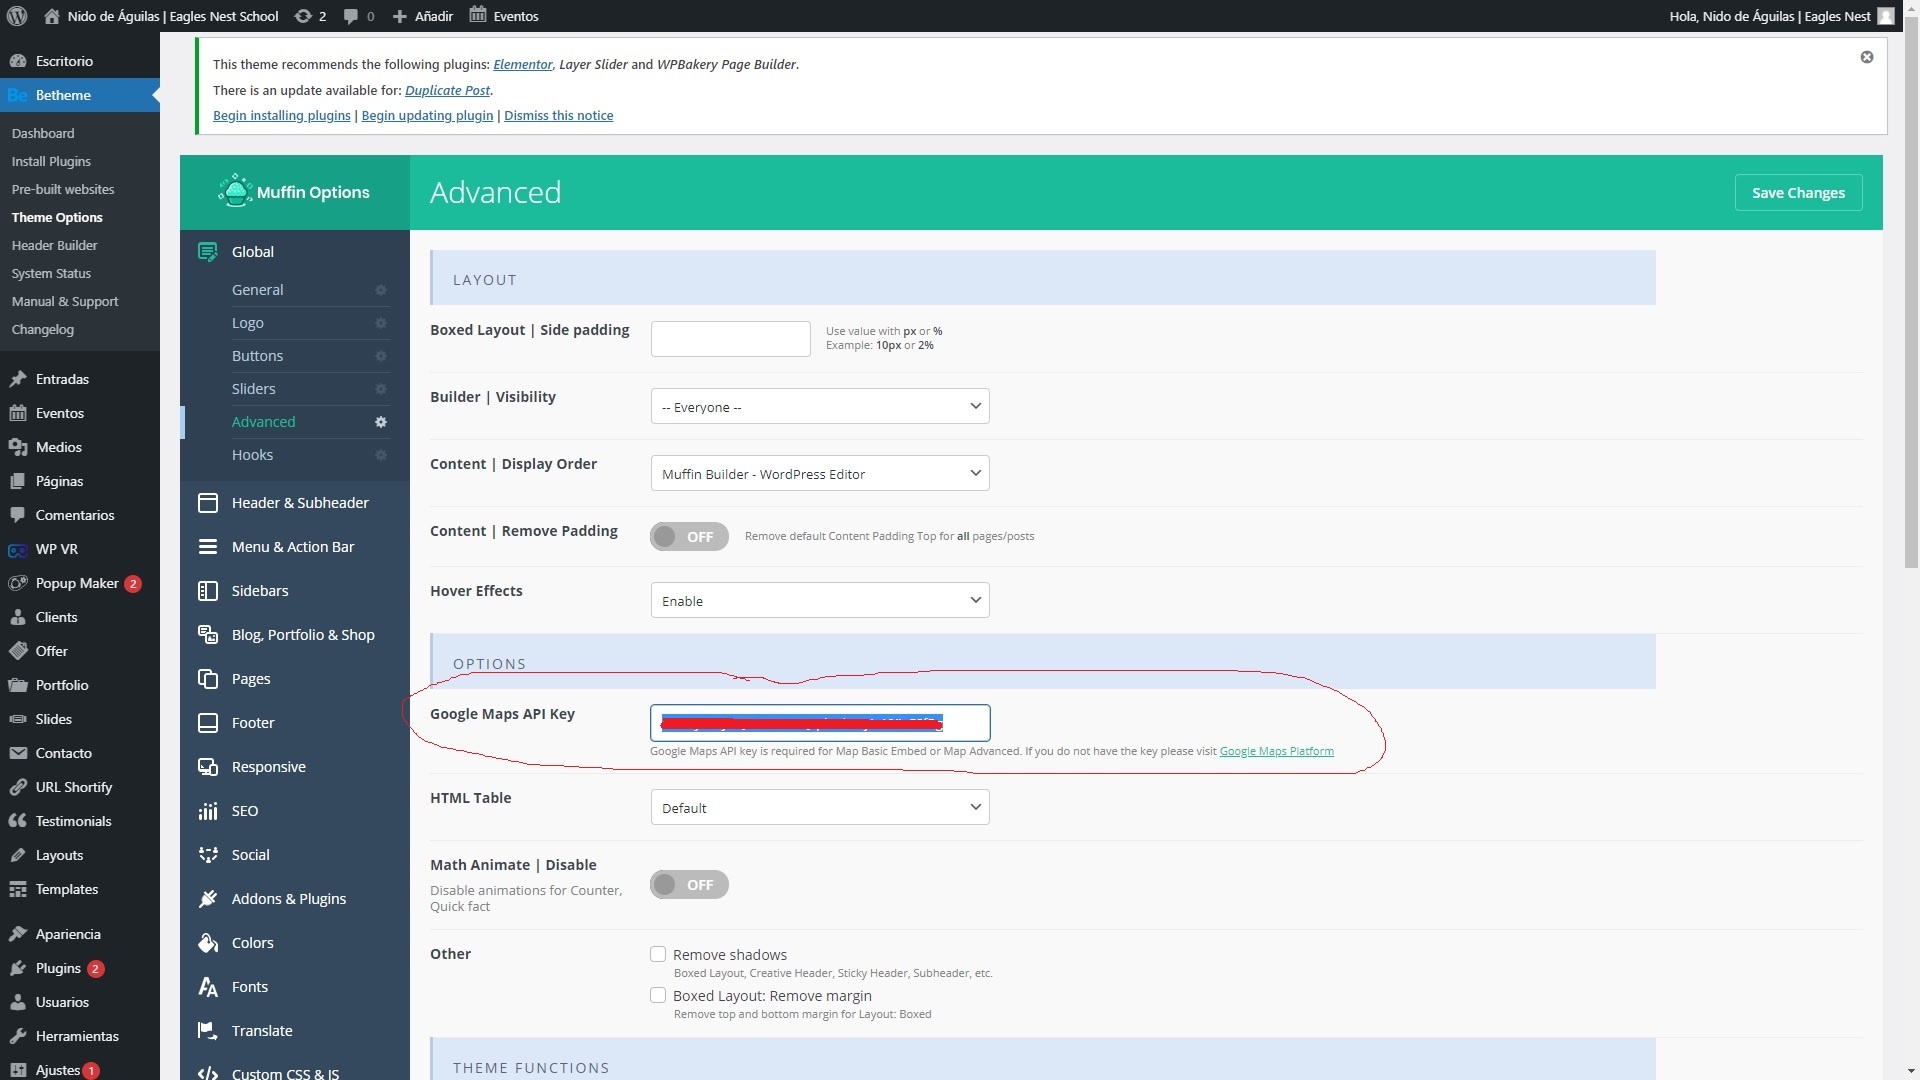The height and width of the screenshot is (1080, 1920).
Task: Toggle Math Animate Disable switch
Action: pyautogui.click(x=689, y=885)
